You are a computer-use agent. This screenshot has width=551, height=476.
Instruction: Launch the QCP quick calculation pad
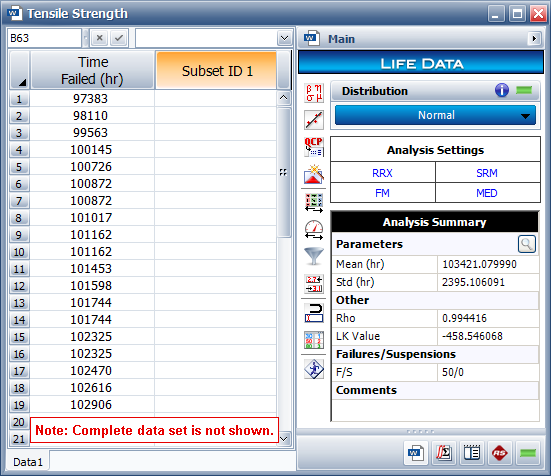[x=314, y=147]
